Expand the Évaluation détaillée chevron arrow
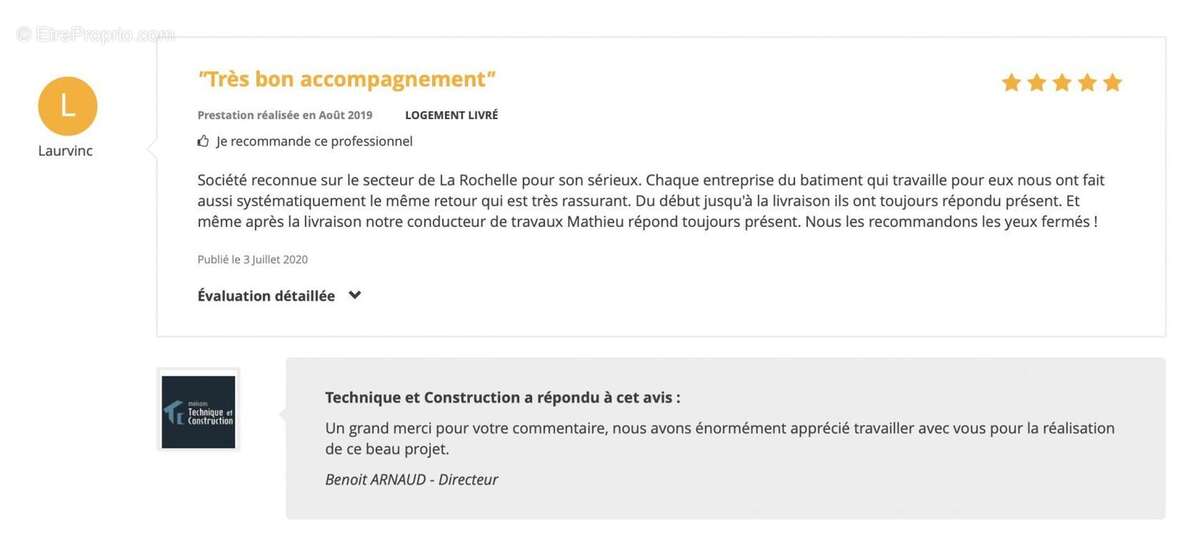 coord(354,295)
